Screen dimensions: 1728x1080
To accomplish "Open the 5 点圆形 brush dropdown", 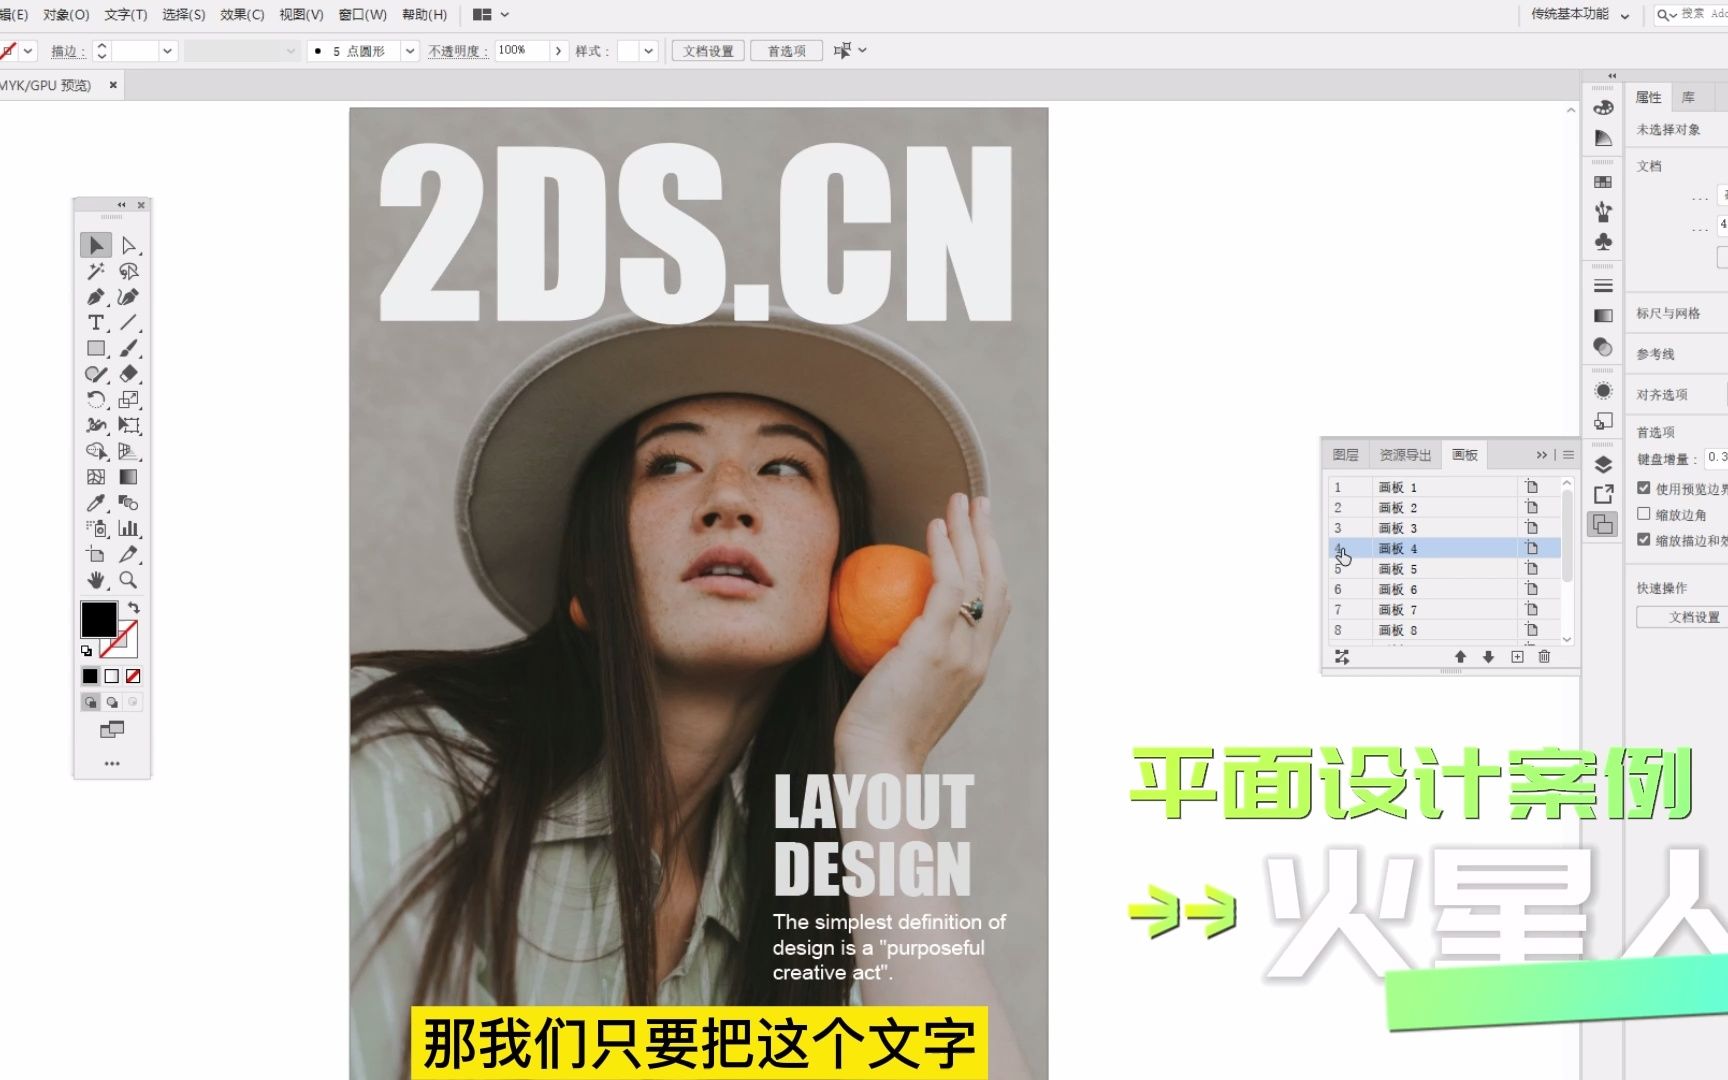I will (x=409, y=50).
